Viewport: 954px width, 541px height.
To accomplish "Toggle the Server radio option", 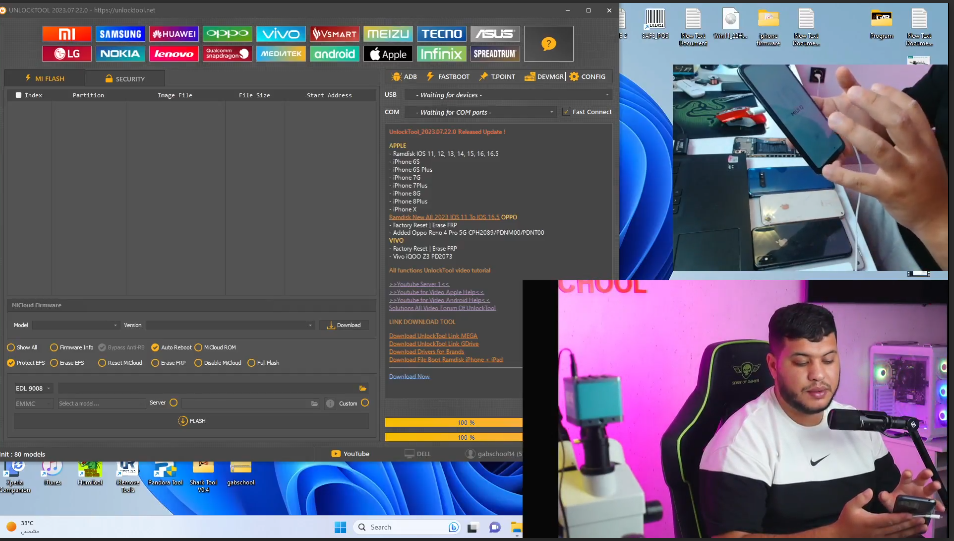I will (174, 403).
